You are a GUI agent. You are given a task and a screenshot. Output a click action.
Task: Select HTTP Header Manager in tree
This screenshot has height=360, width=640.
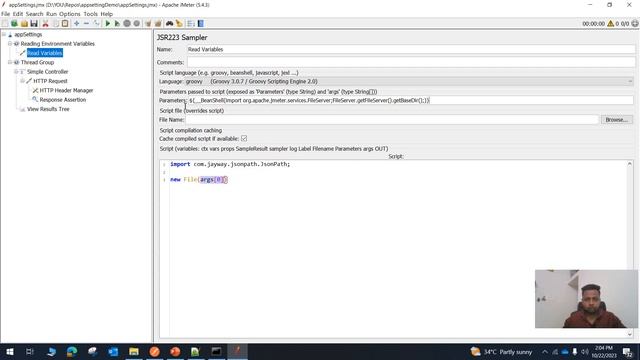[x=66, y=91]
